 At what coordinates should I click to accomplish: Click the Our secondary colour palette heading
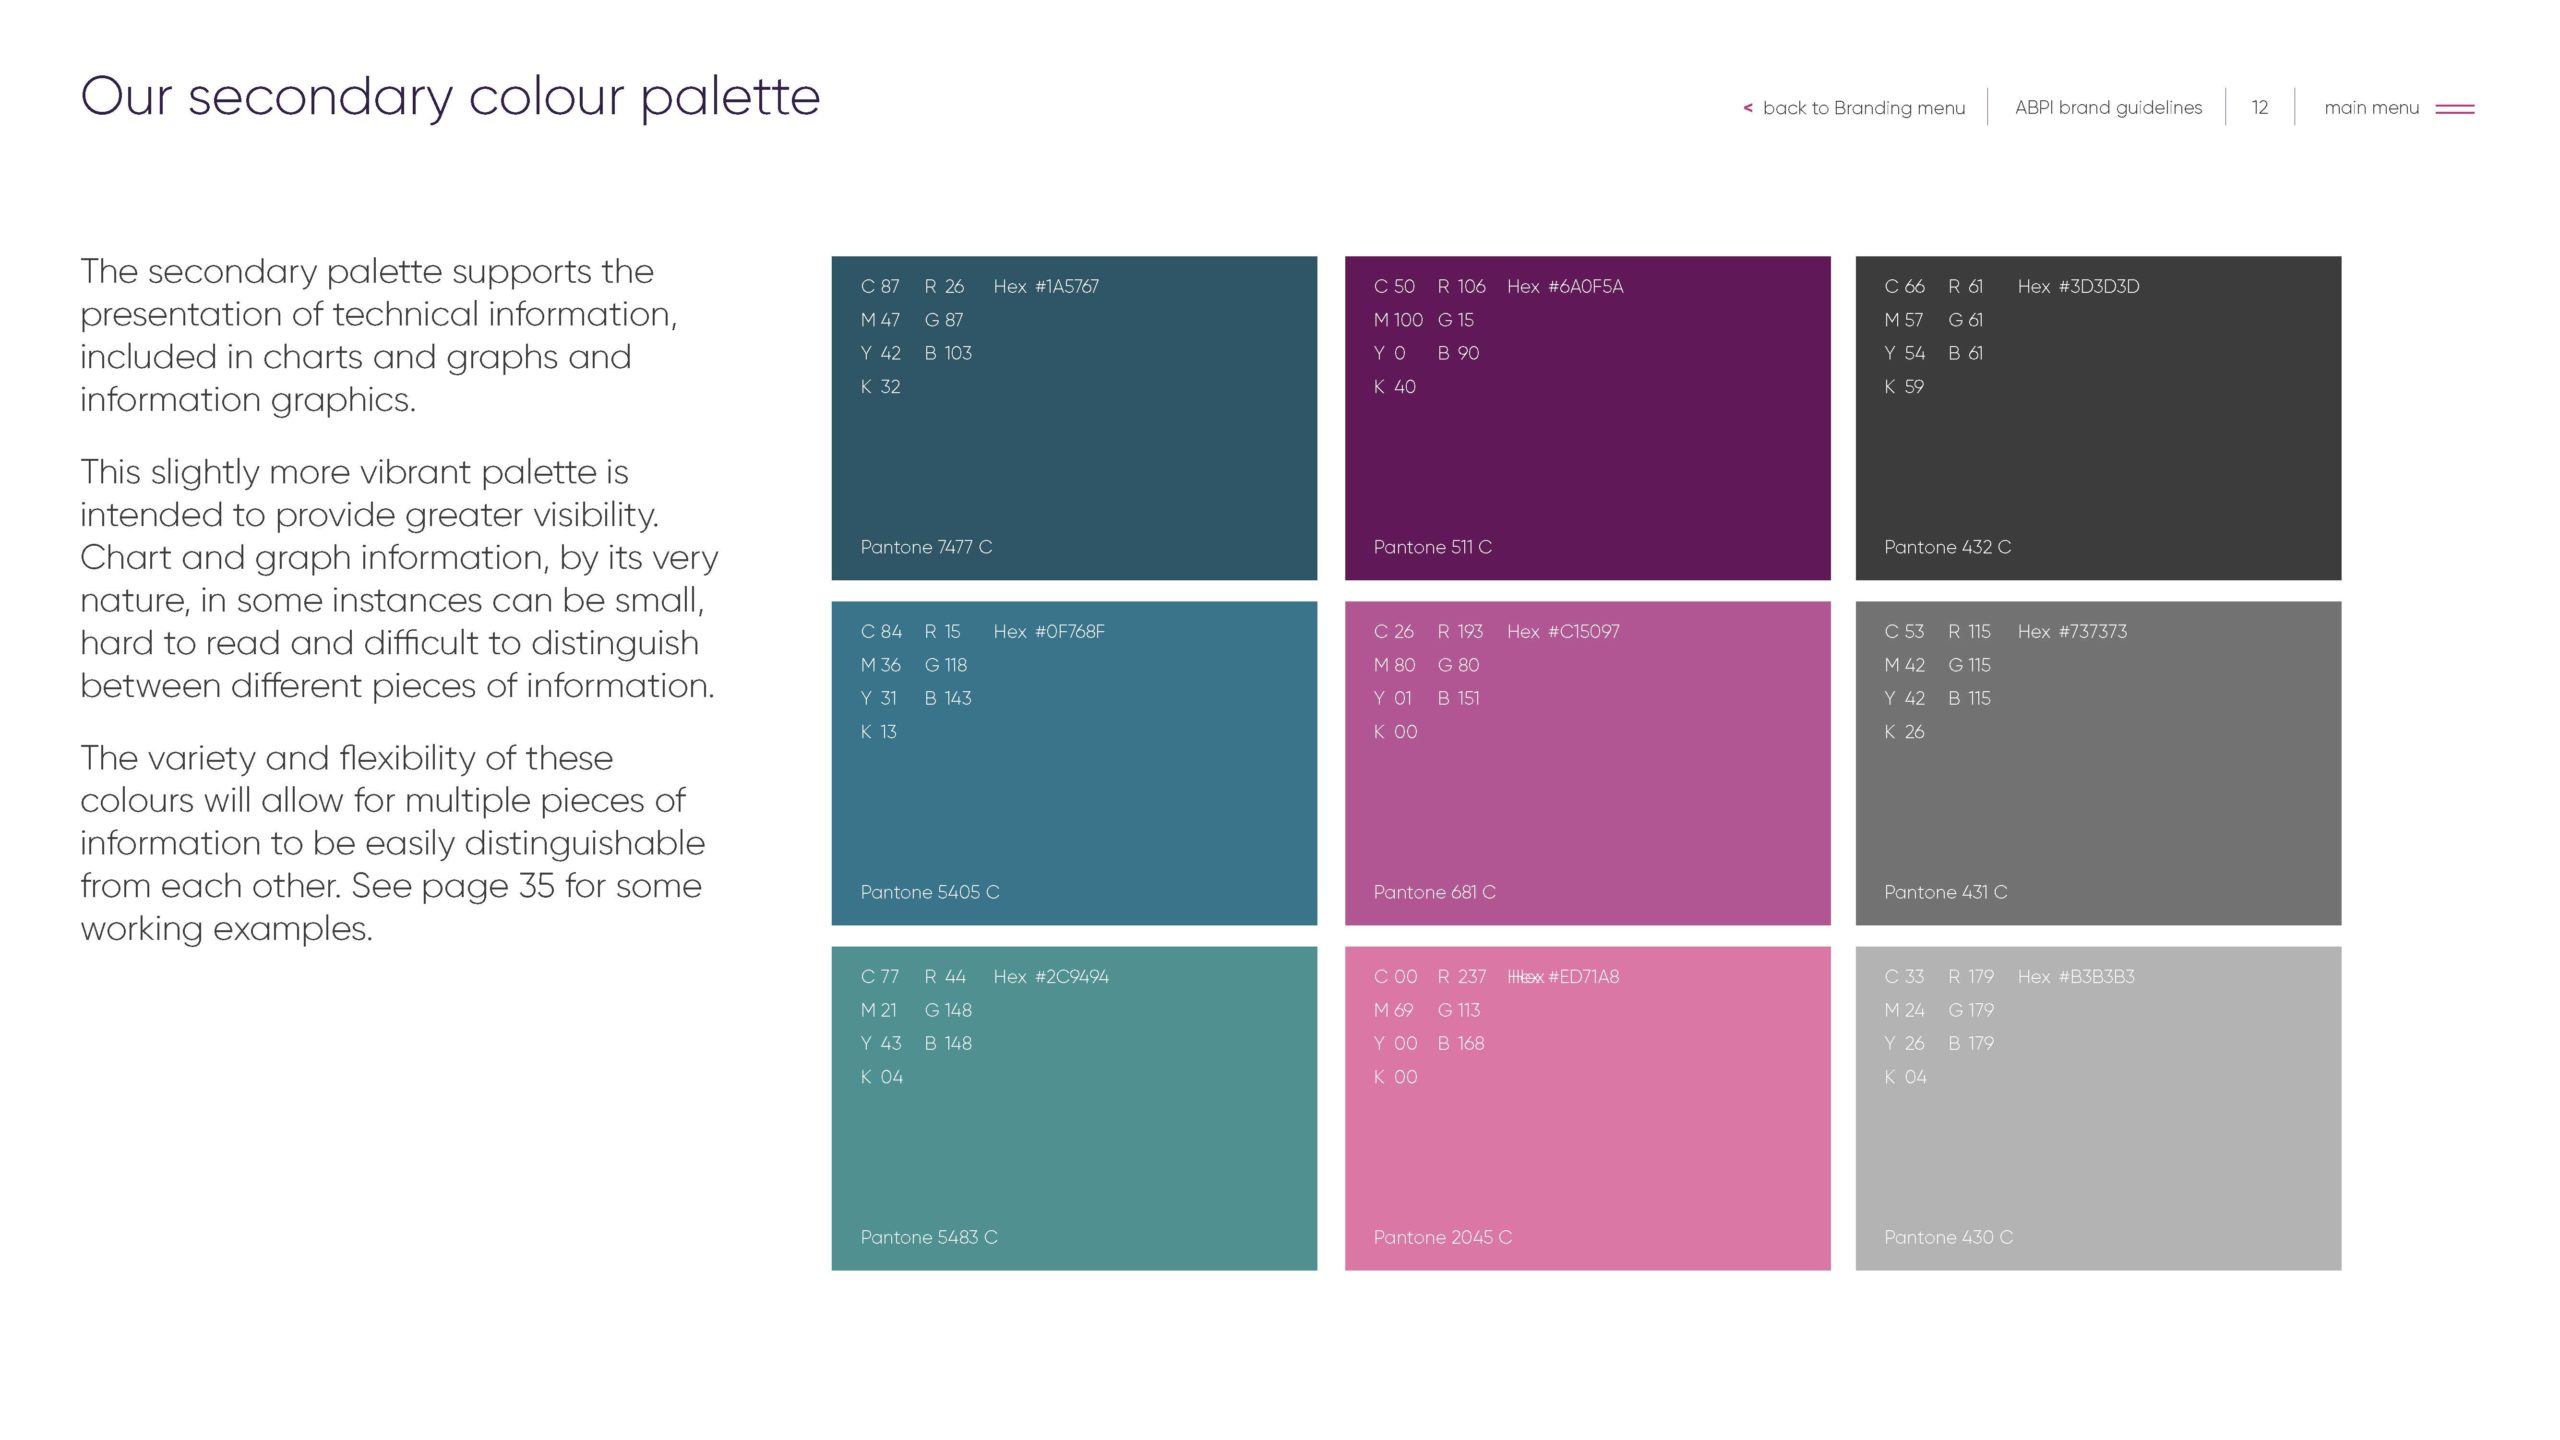(450, 97)
